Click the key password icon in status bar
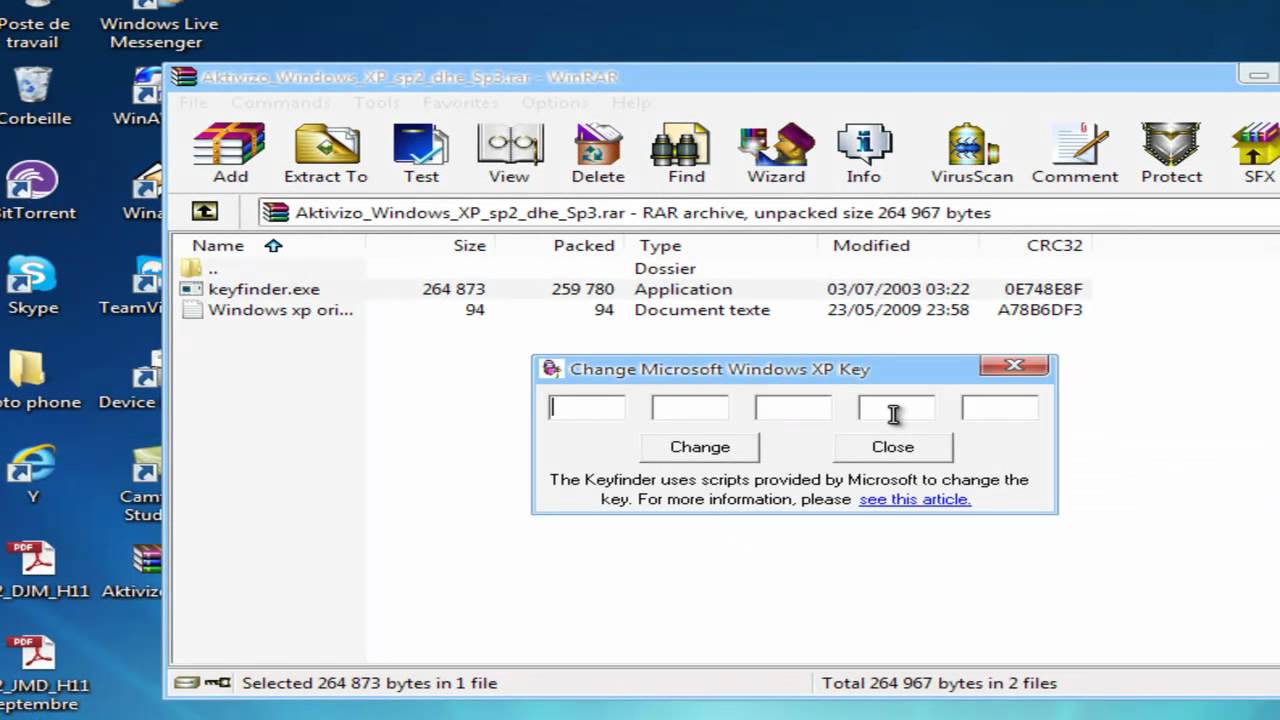The width and height of the screenshot is (1280, 720). (218, 683)
